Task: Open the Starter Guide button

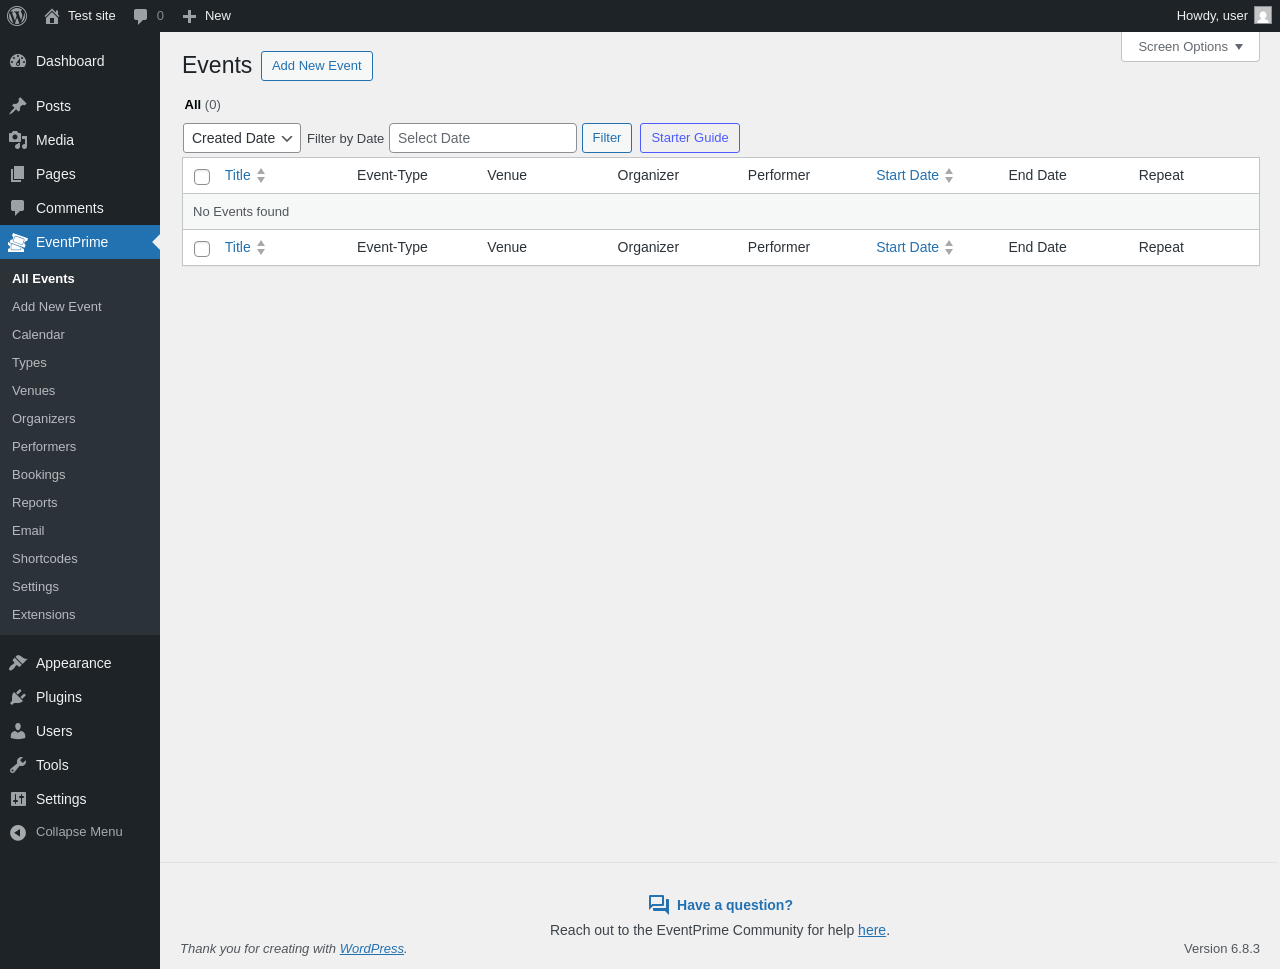Action: pos(690,138)
